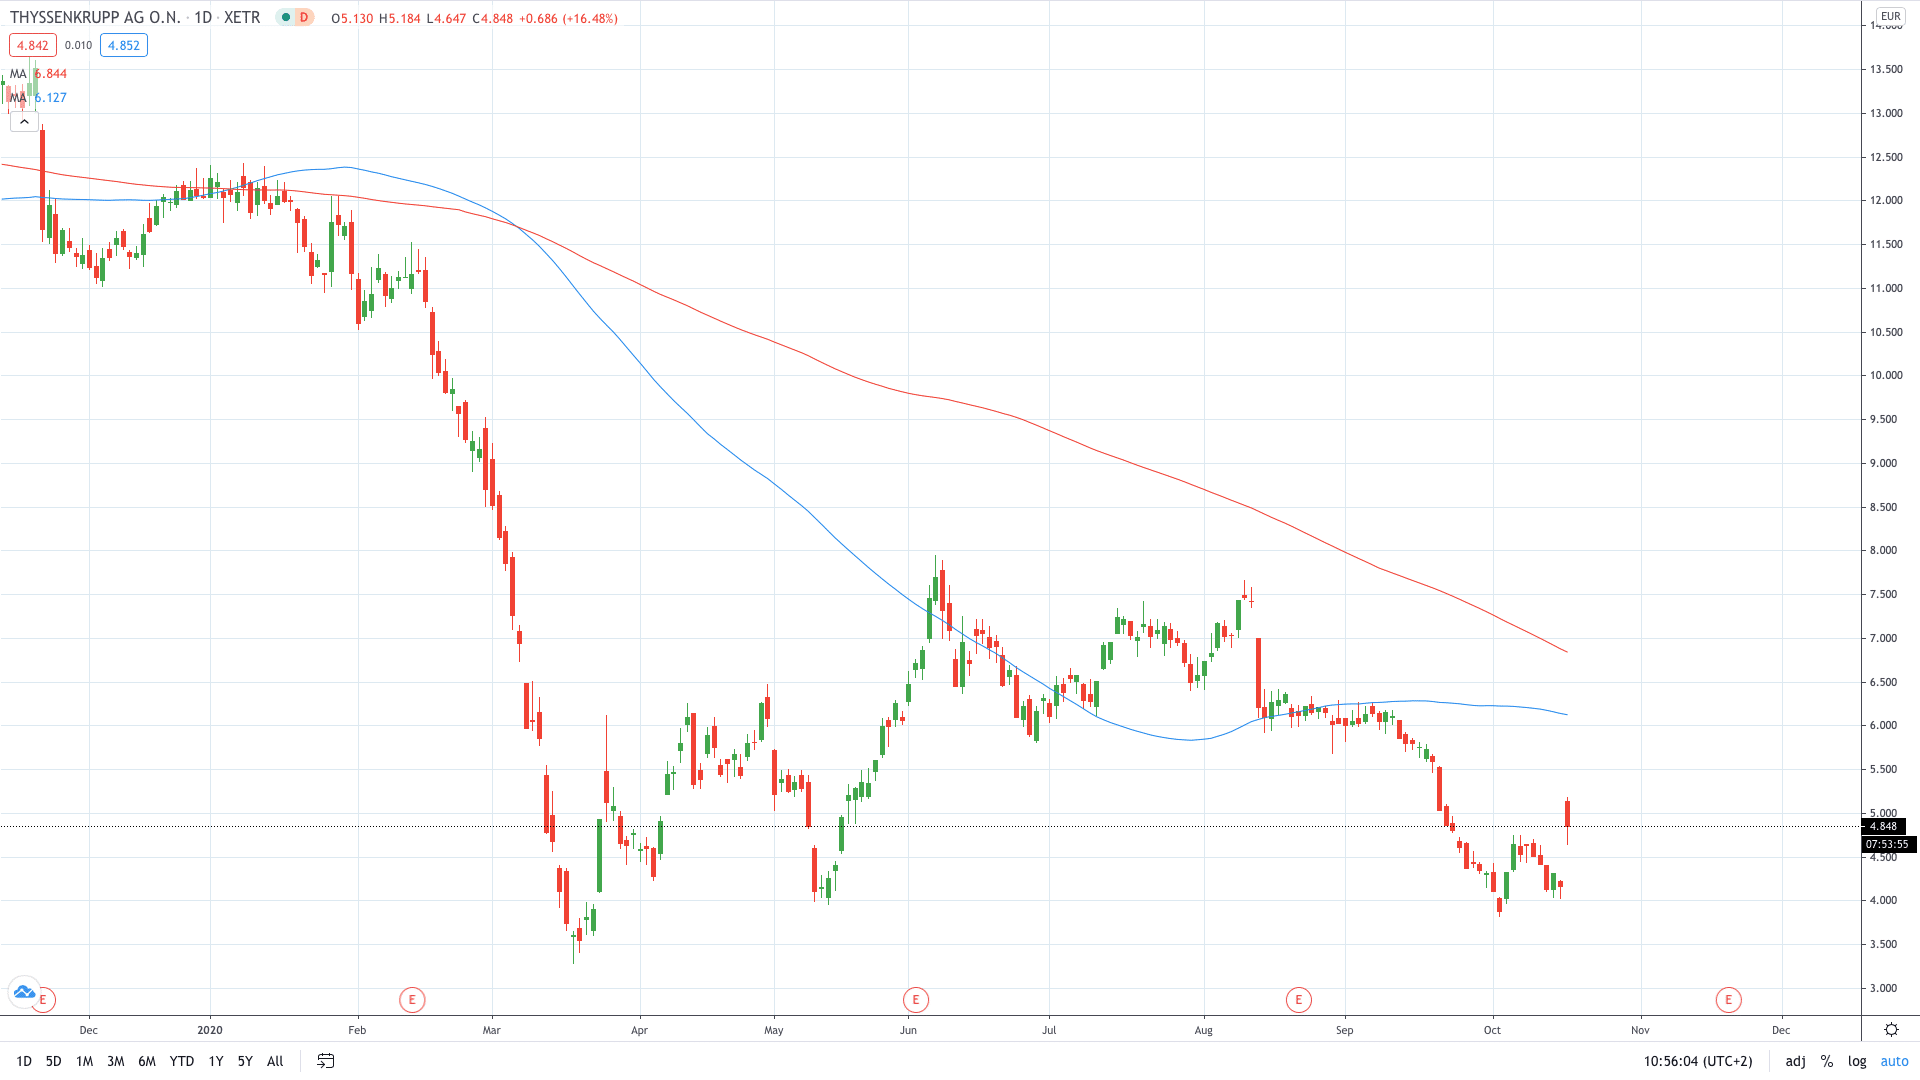Click the earnings marker in mid November
1920x1080 pixels.
pyautogui.click(x=1728, y=999)
